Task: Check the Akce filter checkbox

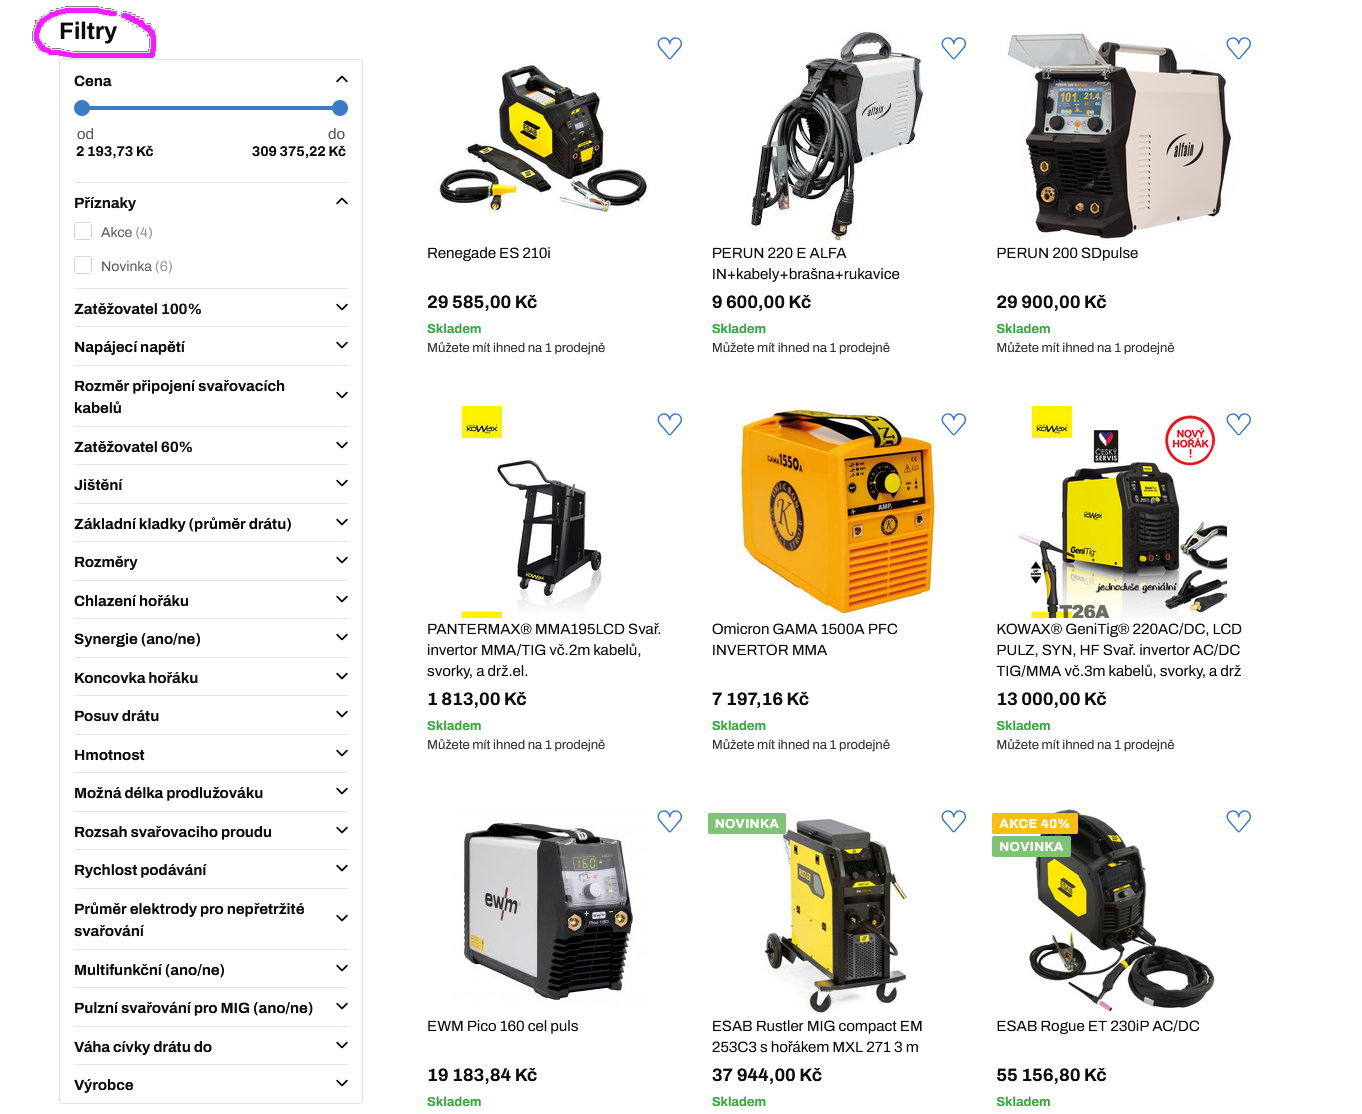Action: pos(83,231)
